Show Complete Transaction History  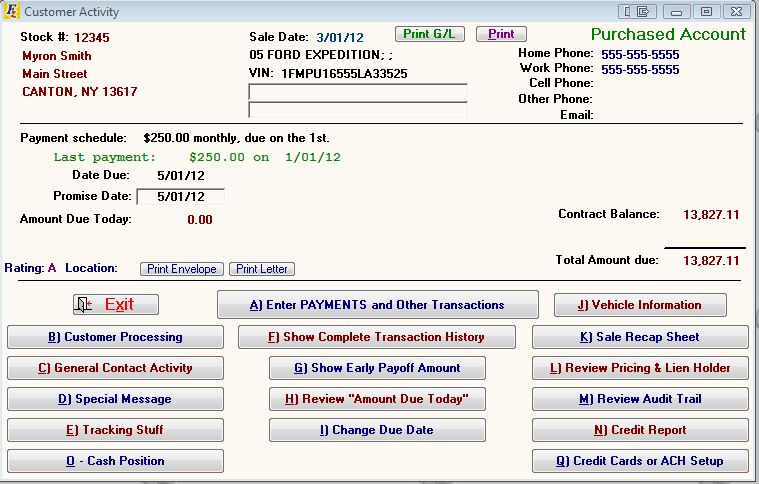[377, 337]
